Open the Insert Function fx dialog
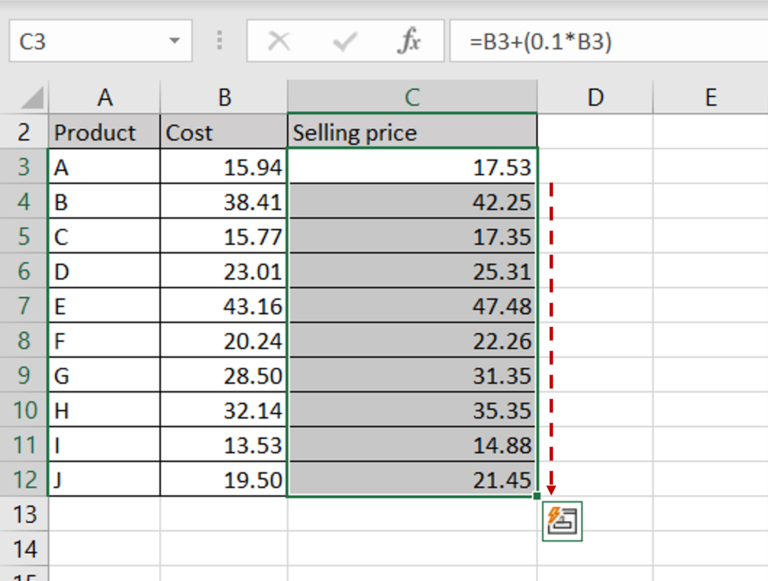Screen dimensions: 768x581 coord(410,42)
